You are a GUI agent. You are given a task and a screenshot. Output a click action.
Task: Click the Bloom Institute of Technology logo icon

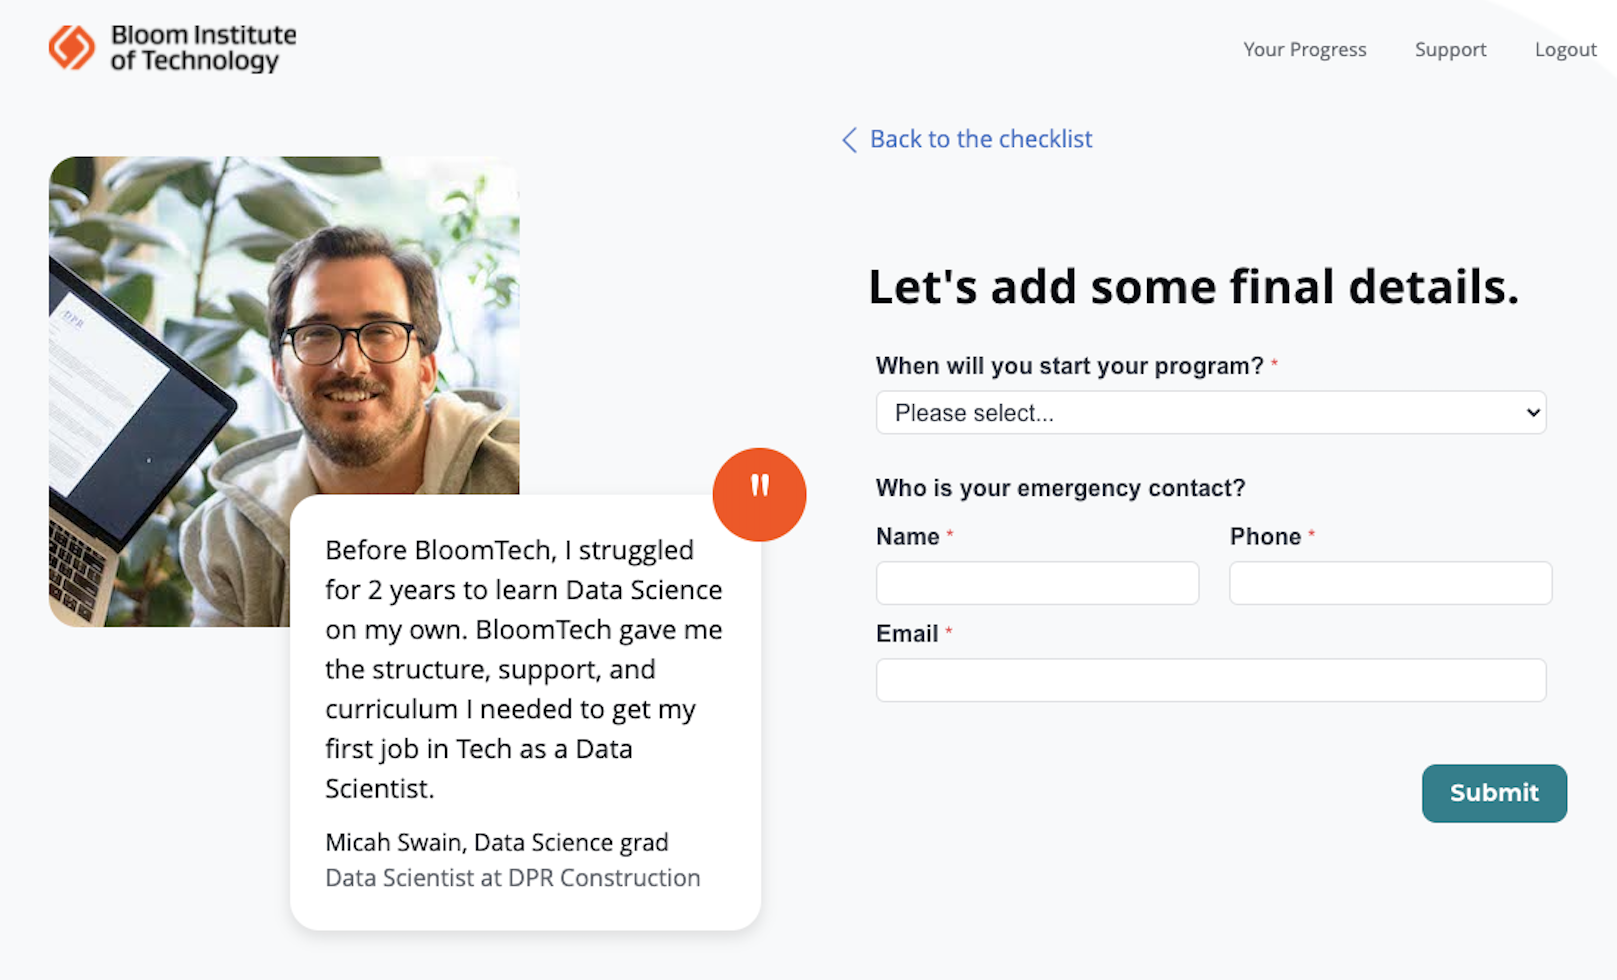72,48
